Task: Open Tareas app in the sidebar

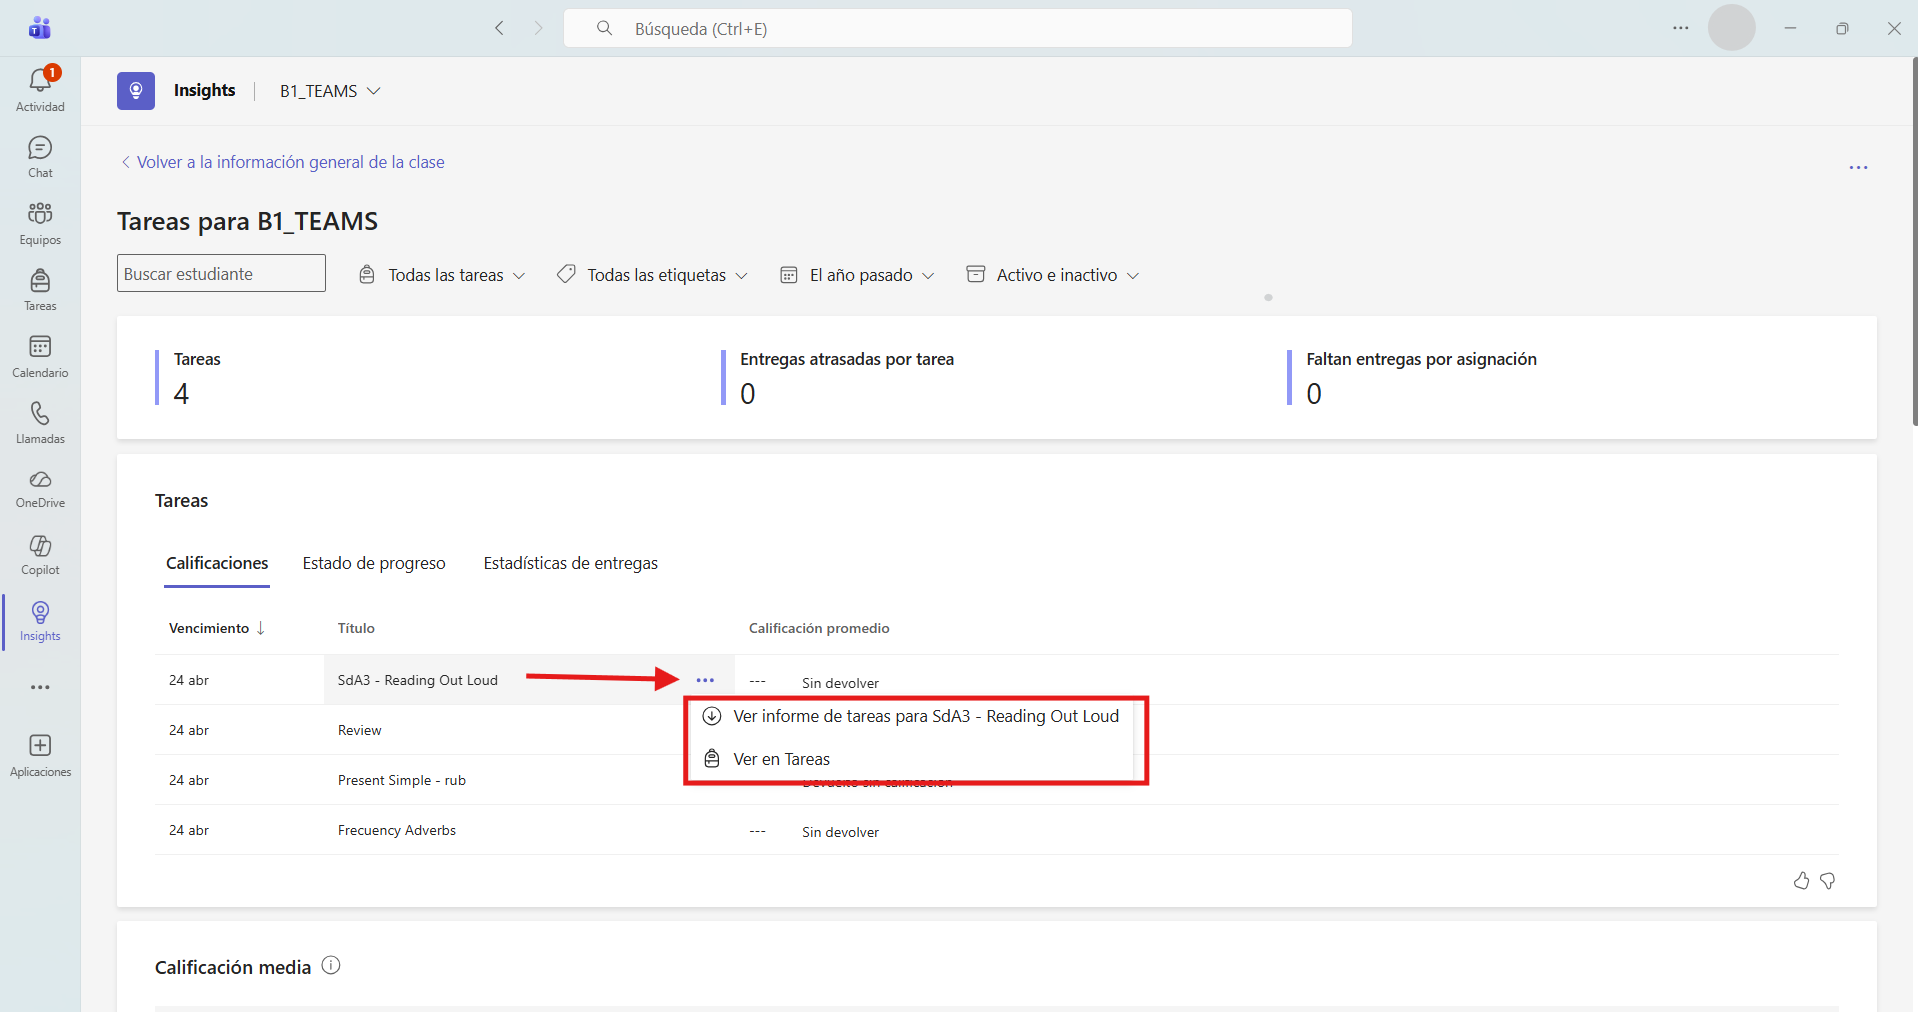Action: click(40, 290)
